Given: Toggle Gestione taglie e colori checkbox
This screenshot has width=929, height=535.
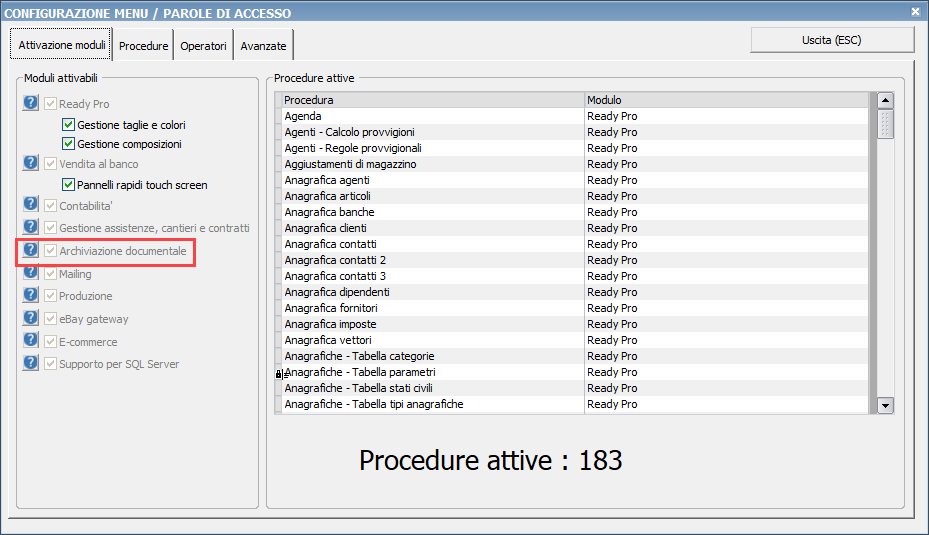Looking at the screenshot, I should tap(68, 124).
